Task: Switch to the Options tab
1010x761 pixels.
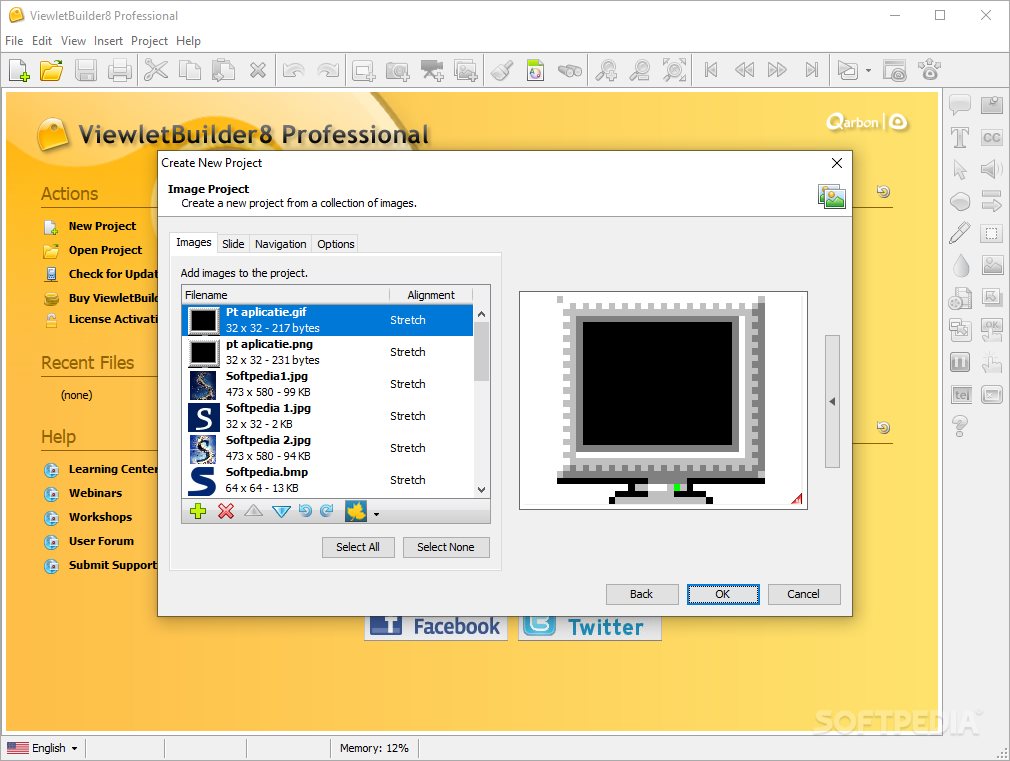Action: tap(336, 244)
